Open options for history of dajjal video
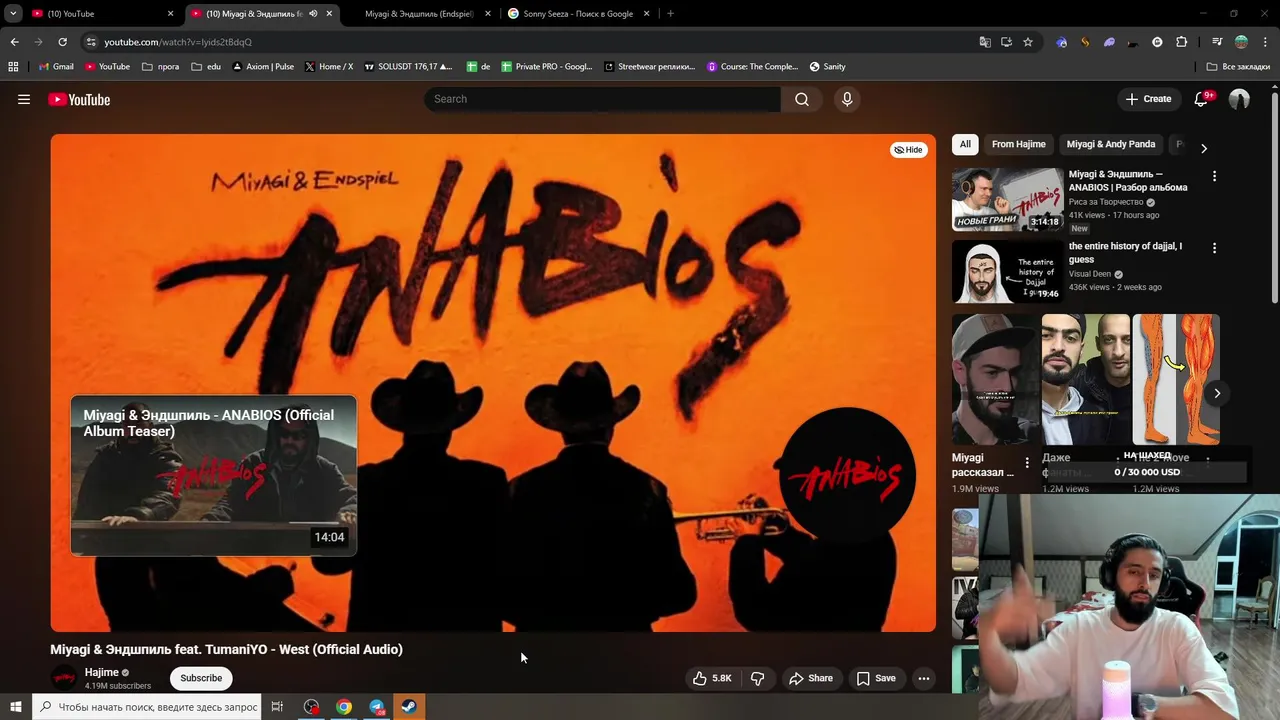Viewport: 1280px width, 720px height. [x=1214, y=248]
